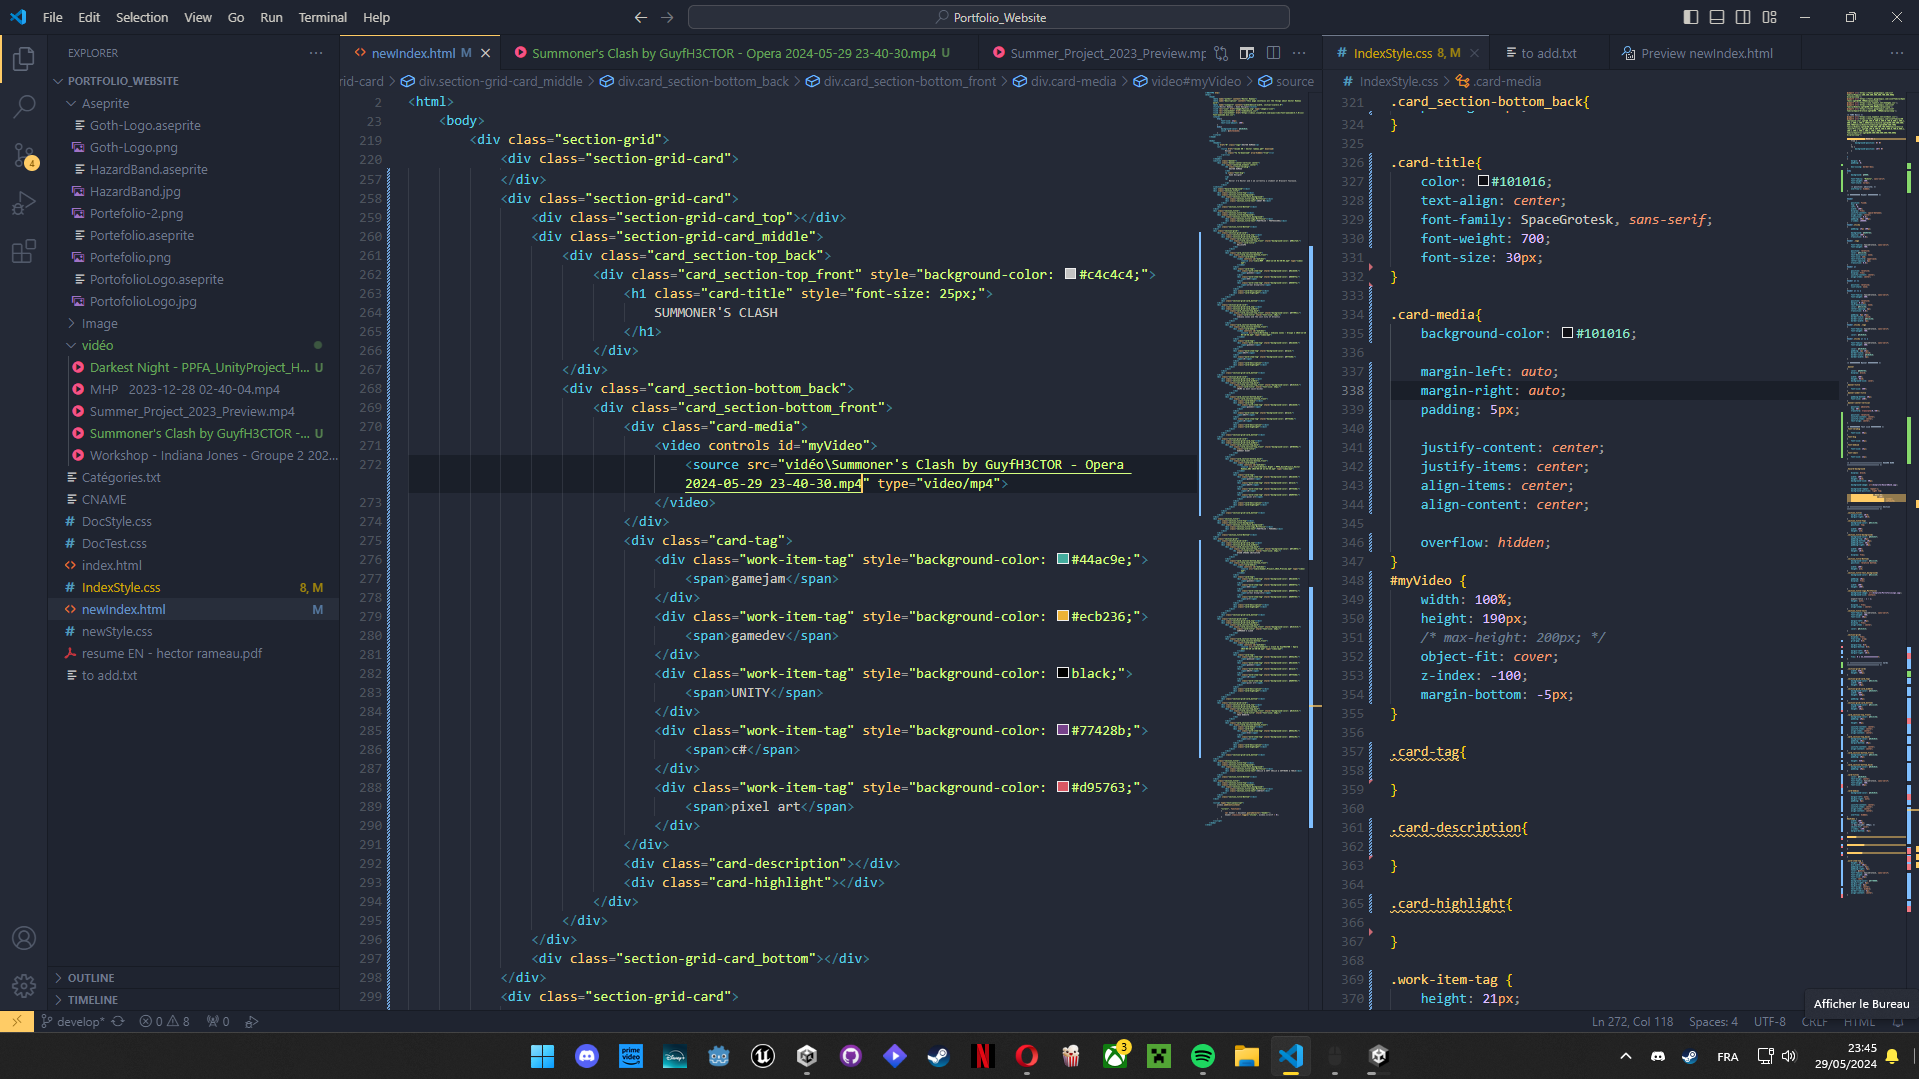This screenshot has height=1079, width=1919.
Task: Open the #c4c4c4 color swatch
Action: (1070, 274)
